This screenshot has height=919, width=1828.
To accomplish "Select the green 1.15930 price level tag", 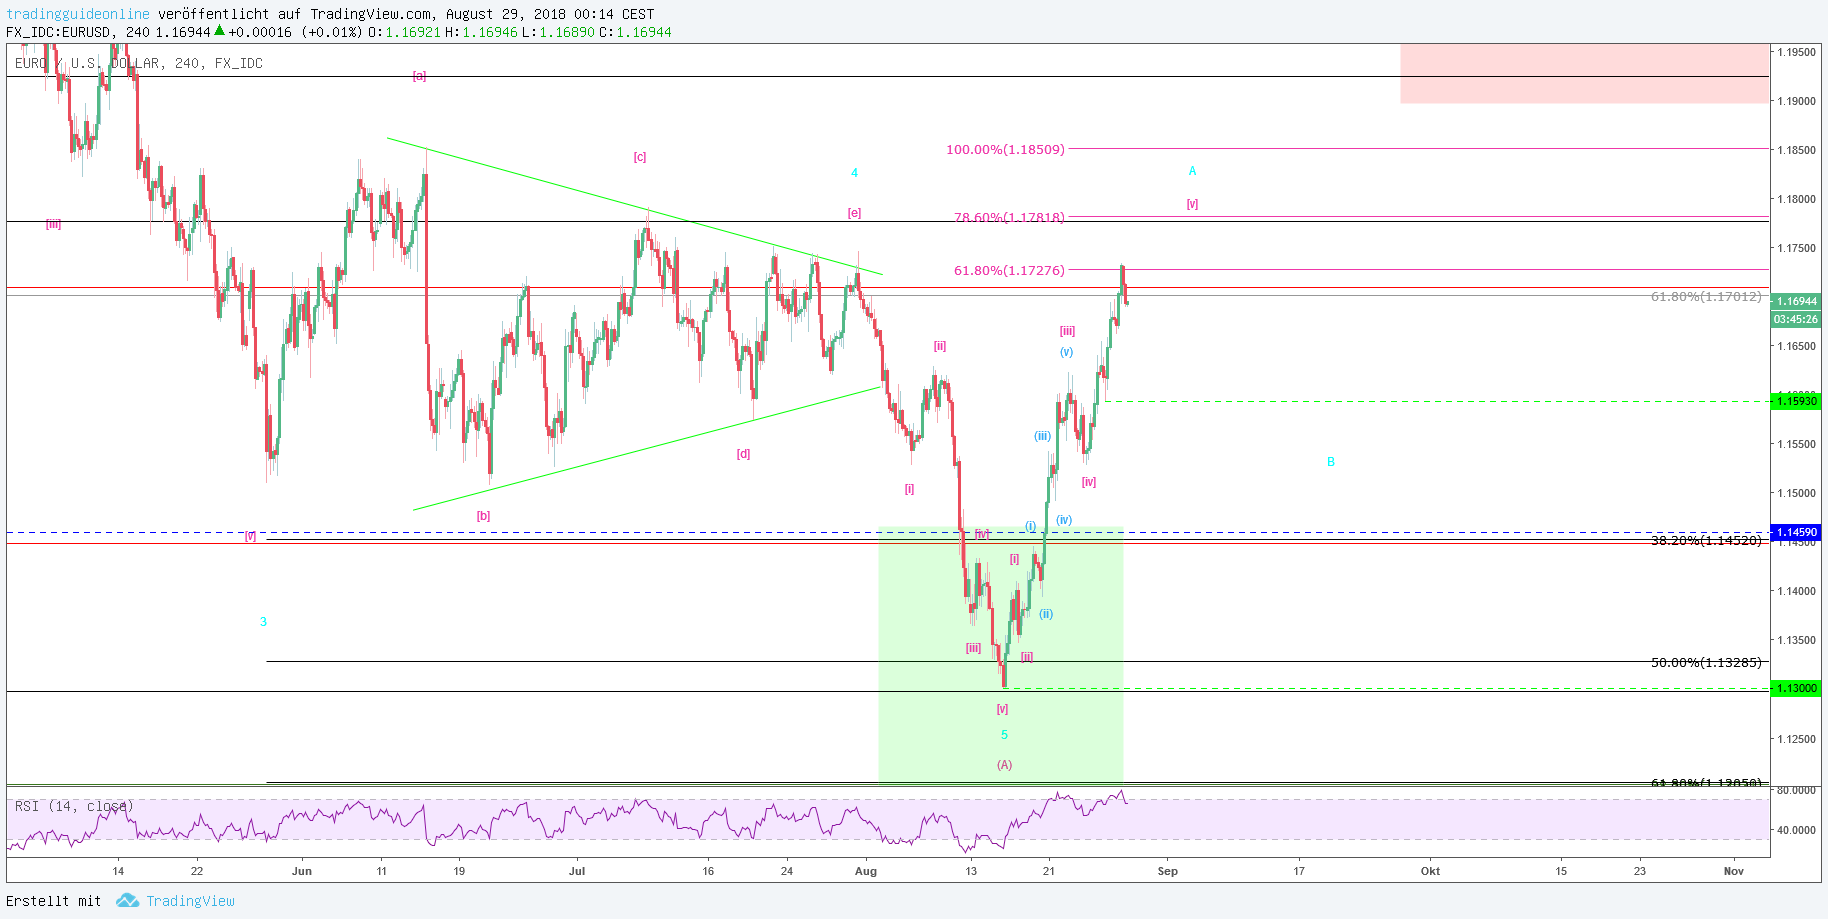I will (1796, 401).
